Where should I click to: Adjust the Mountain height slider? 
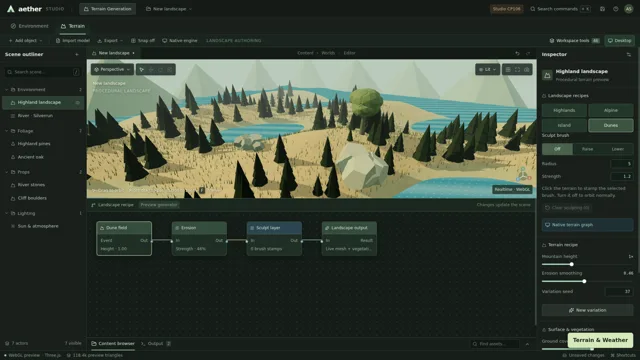click(x=587, y=264)
